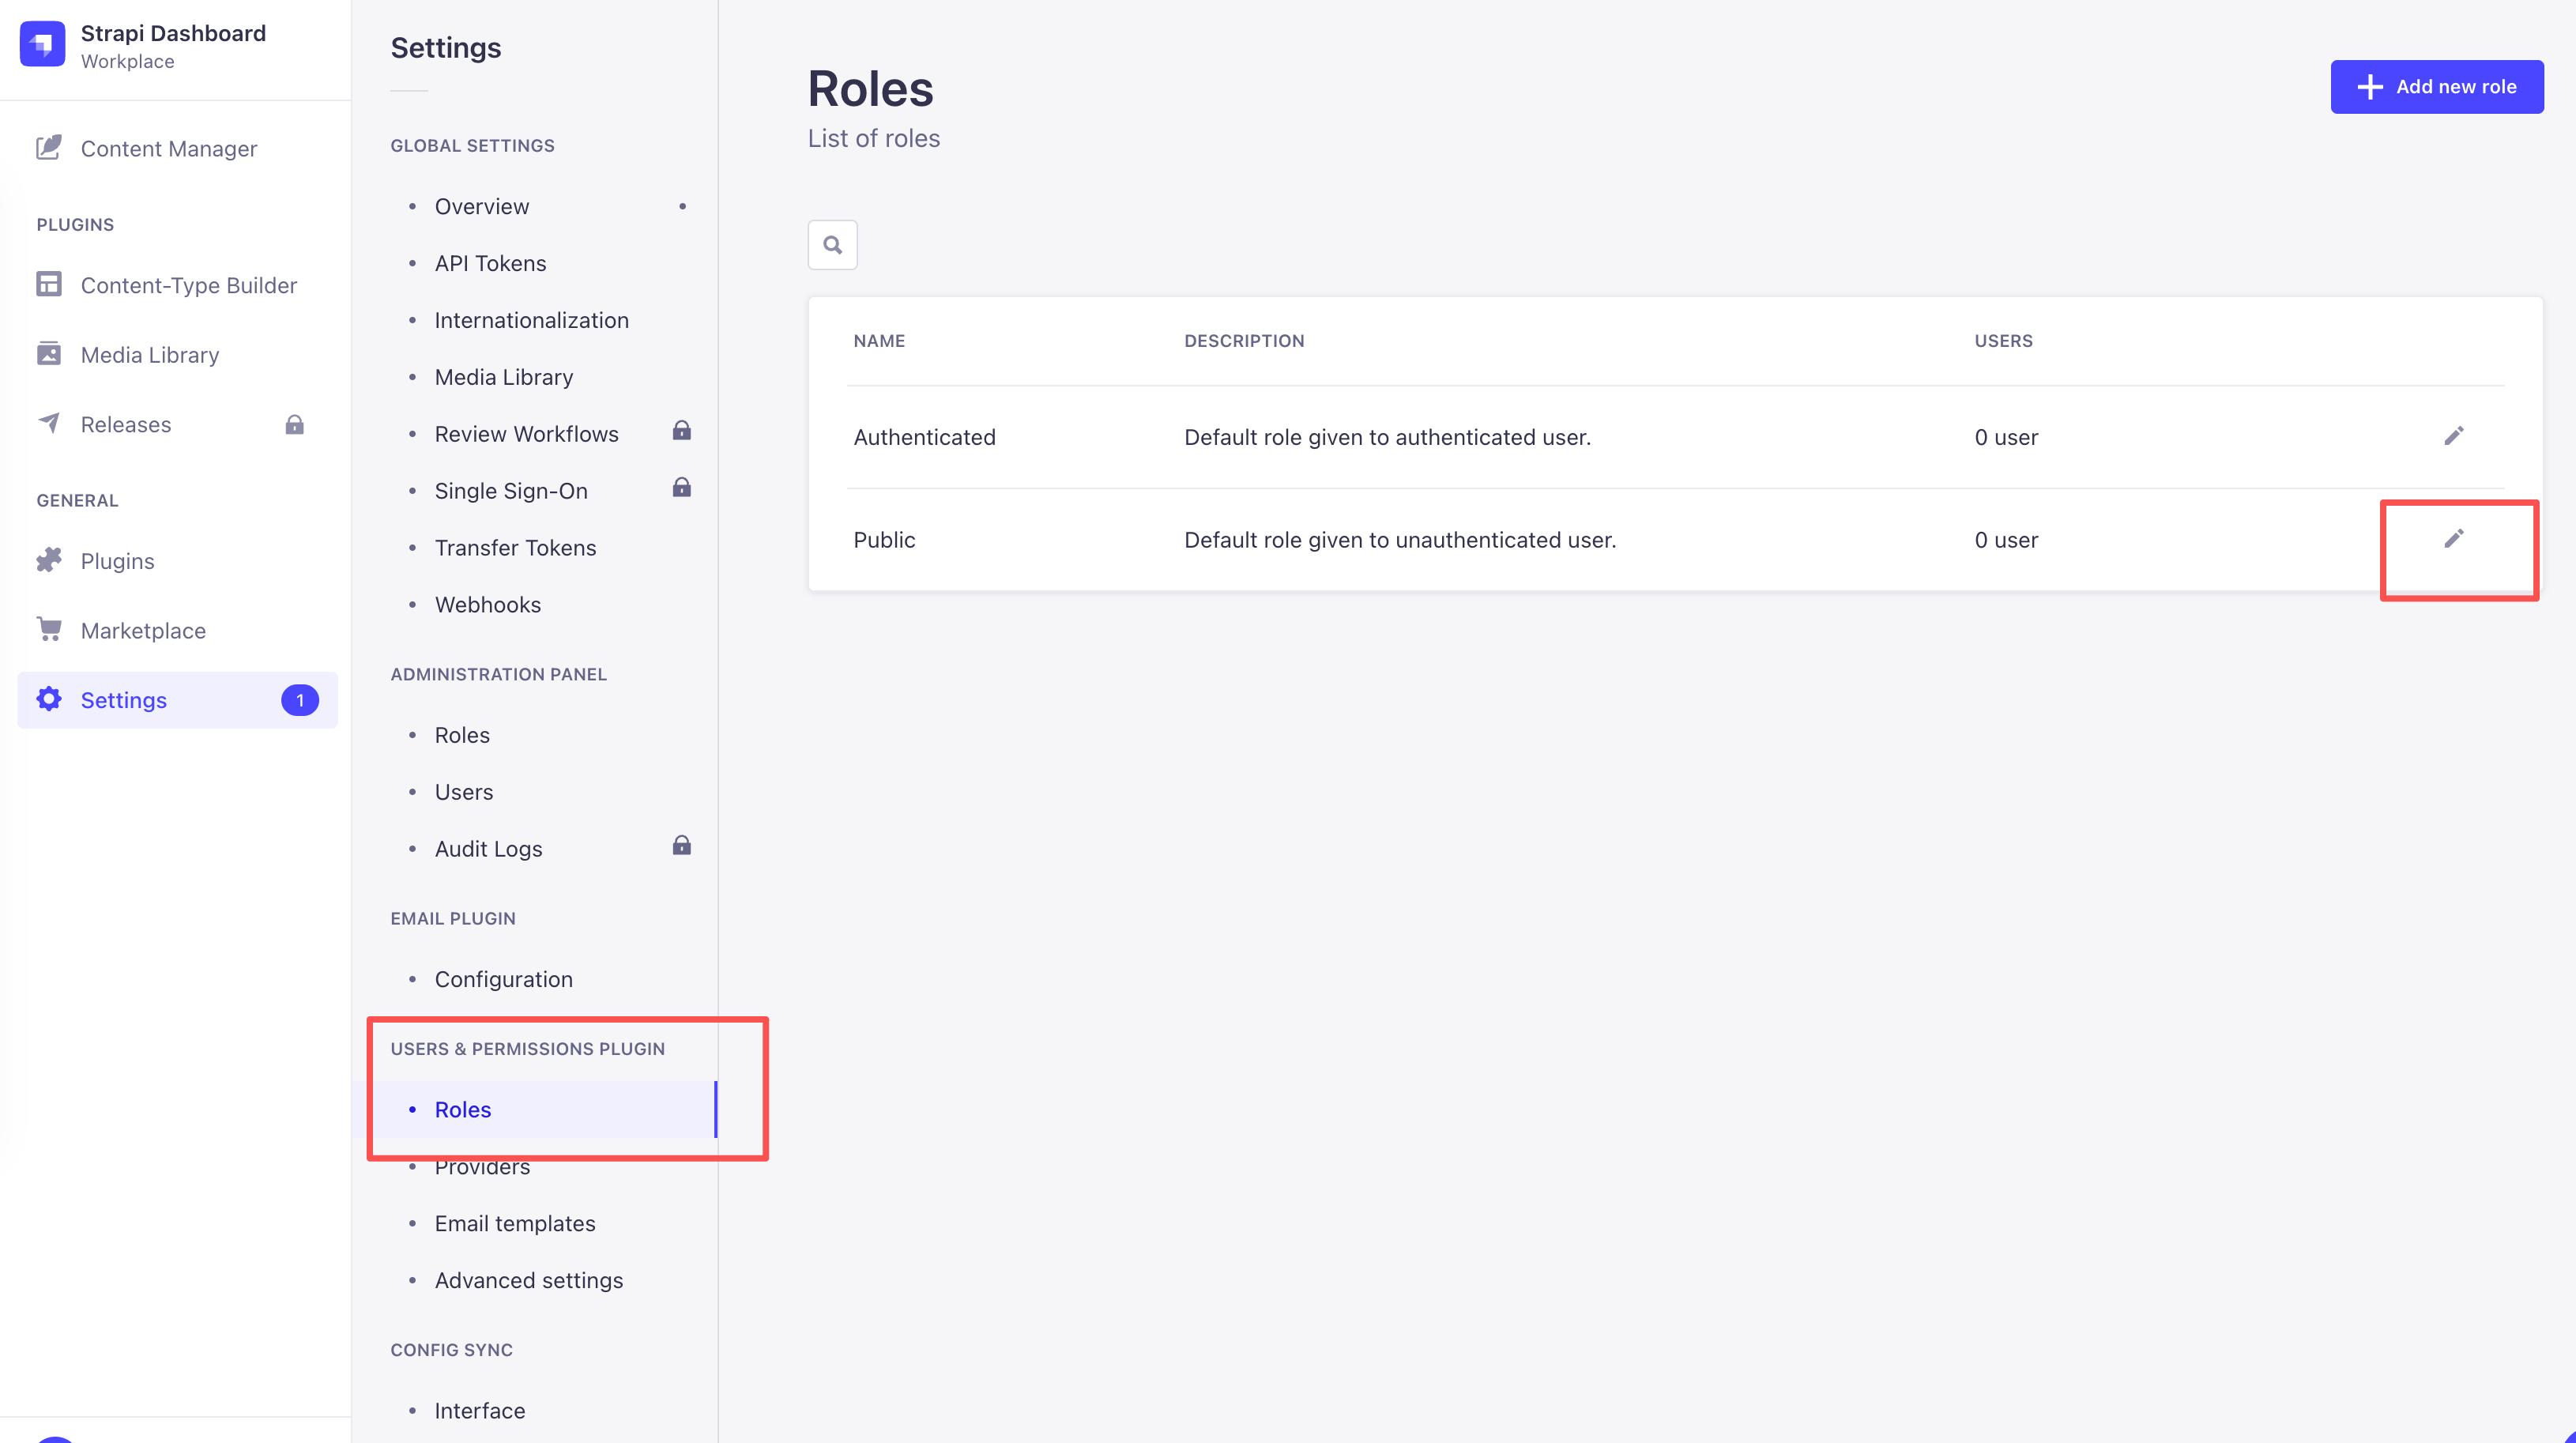Image resolution: width=2576 pixels, height=1443 pixels.
Task: Click the Strapi Dashboard logo
Action: [x=42, y=45]
